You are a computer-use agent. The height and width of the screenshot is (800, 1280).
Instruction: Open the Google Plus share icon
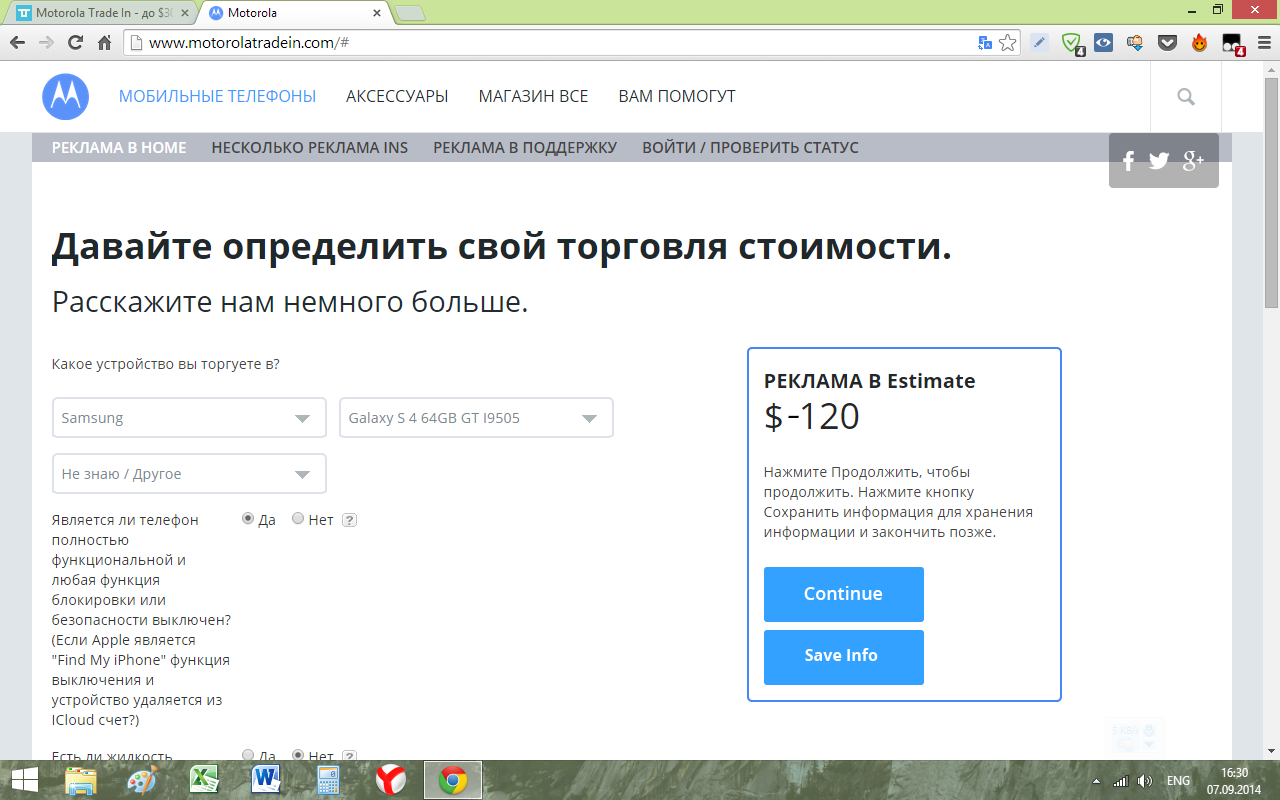point(1193,161)
